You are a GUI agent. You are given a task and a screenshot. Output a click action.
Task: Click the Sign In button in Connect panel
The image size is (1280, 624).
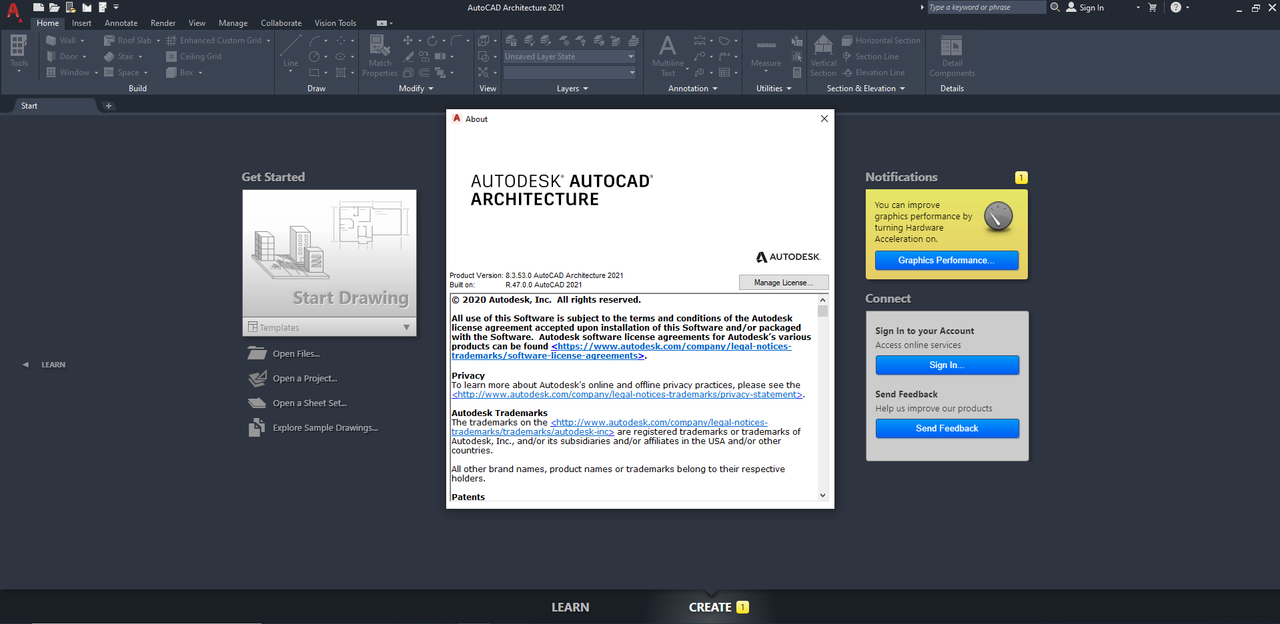[x=946, y=365]
